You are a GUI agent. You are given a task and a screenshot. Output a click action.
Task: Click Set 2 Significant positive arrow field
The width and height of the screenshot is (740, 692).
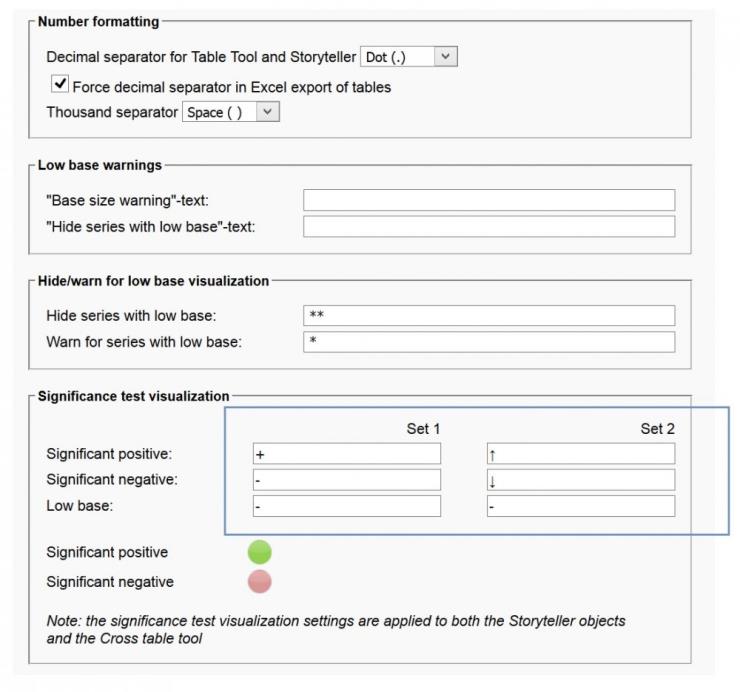580,454
